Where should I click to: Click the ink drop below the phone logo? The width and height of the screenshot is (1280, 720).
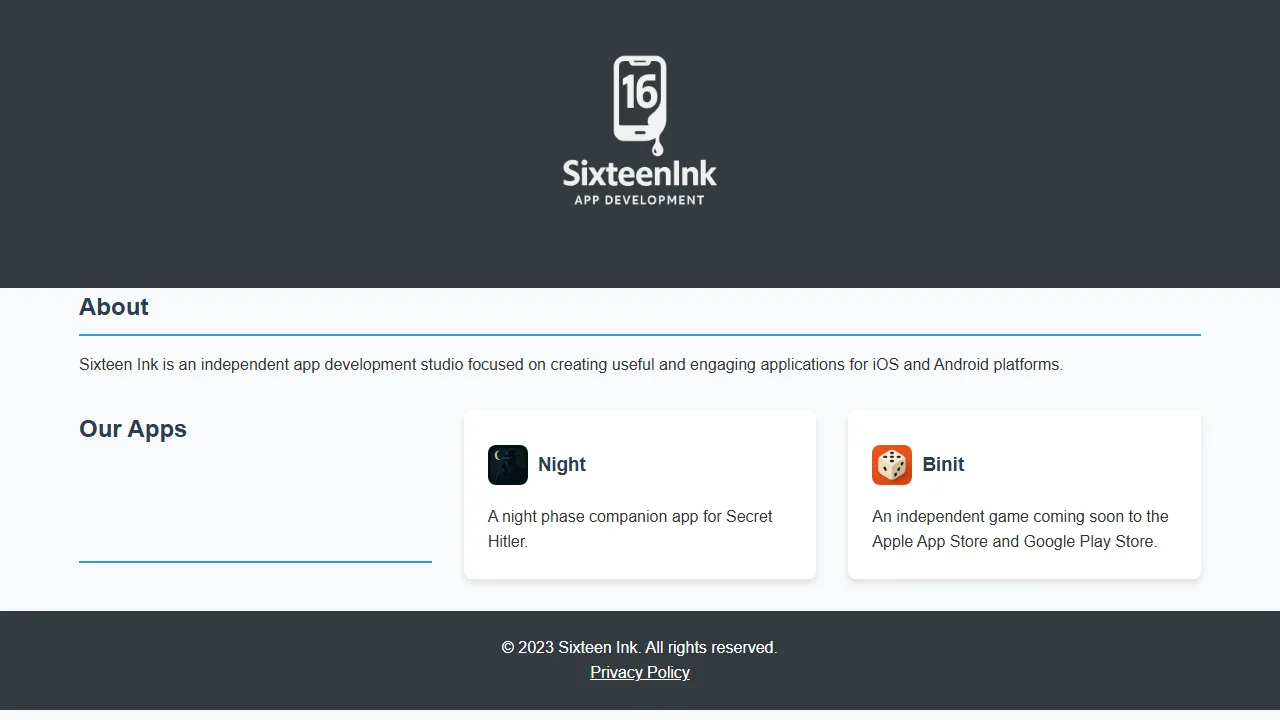[660, 147]
